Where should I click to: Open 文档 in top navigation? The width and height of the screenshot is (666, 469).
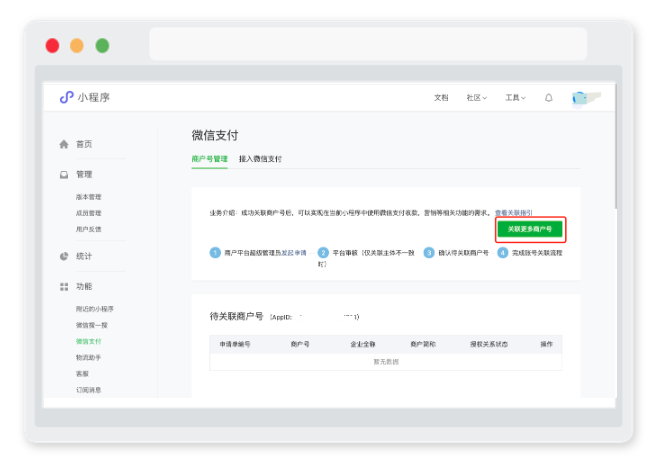coord(441,98)
